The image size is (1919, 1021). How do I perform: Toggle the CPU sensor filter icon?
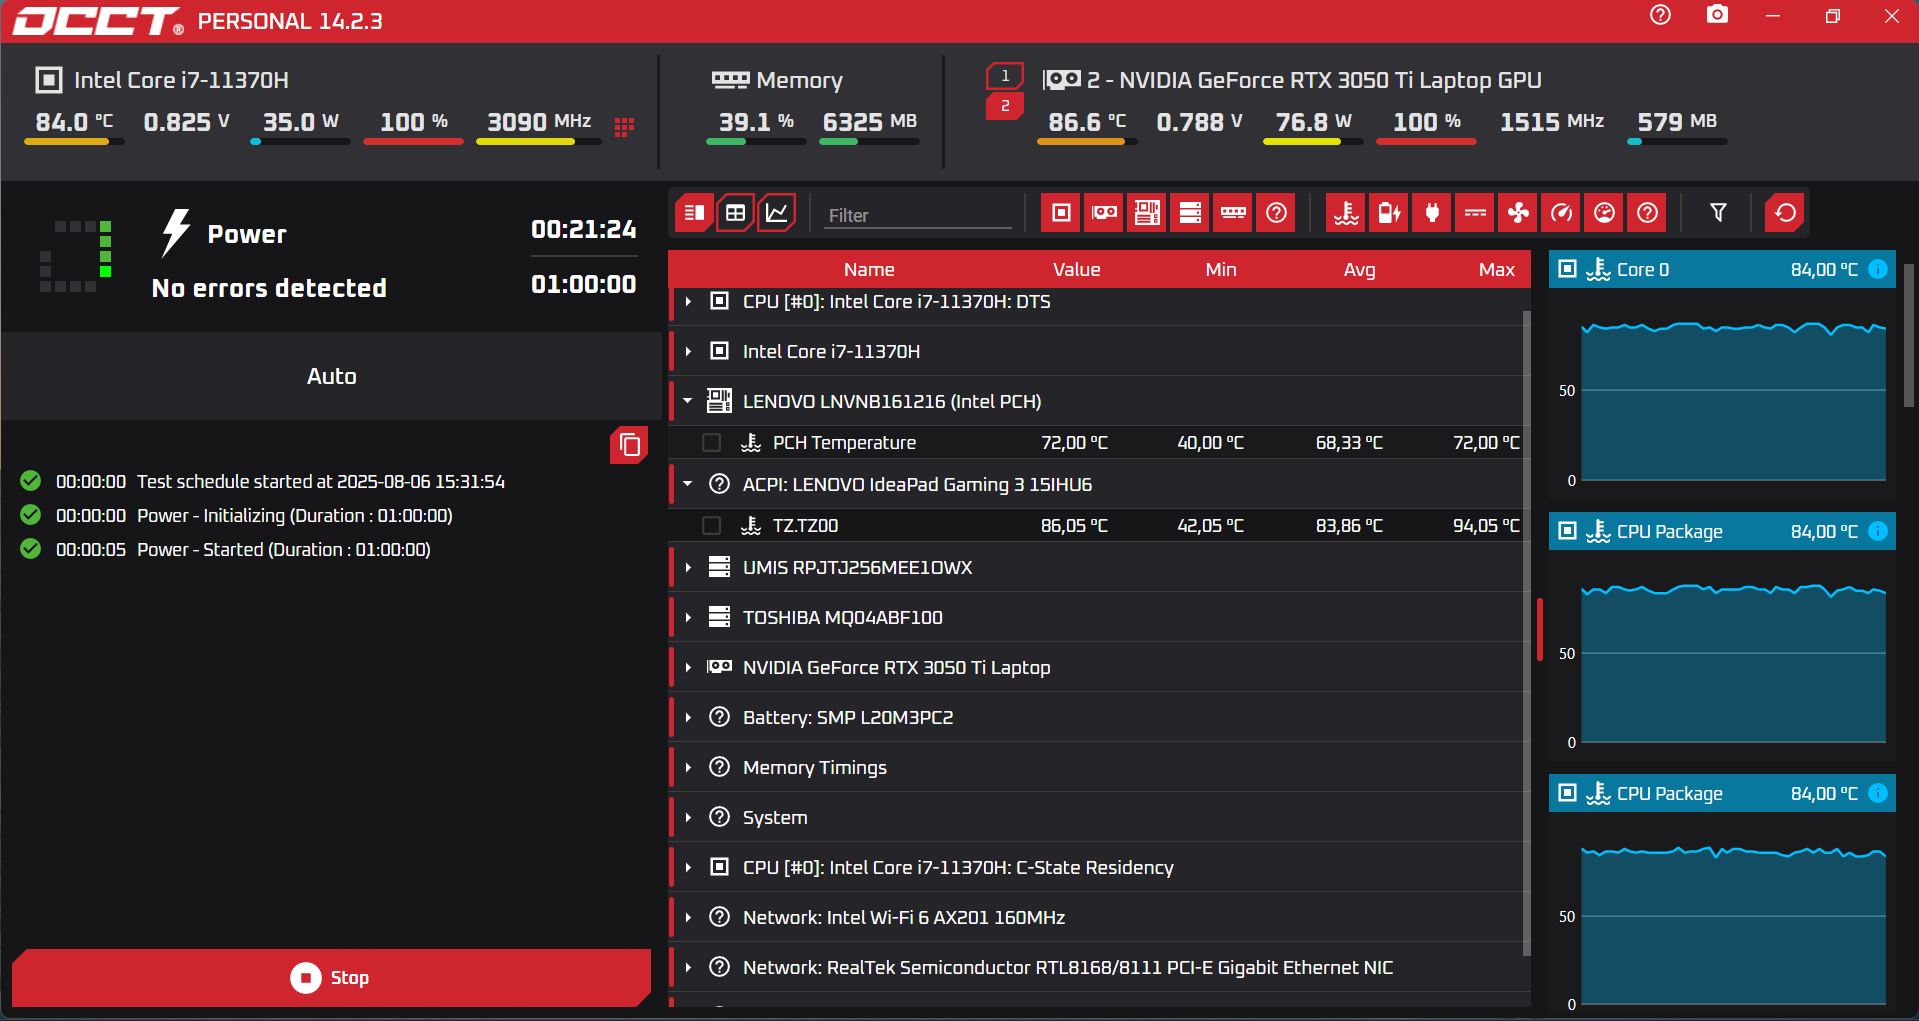(x=1061, y=213)
